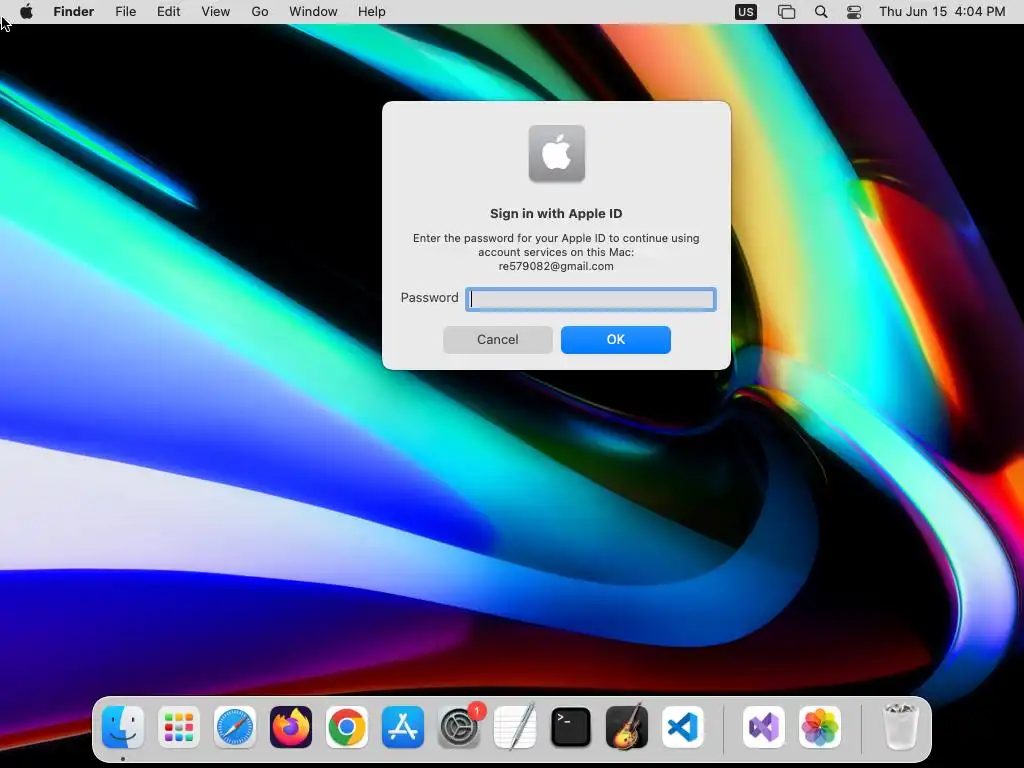Launch Visual Studio Code from Dock
The image size is (1024, 768).
point(682,727)
